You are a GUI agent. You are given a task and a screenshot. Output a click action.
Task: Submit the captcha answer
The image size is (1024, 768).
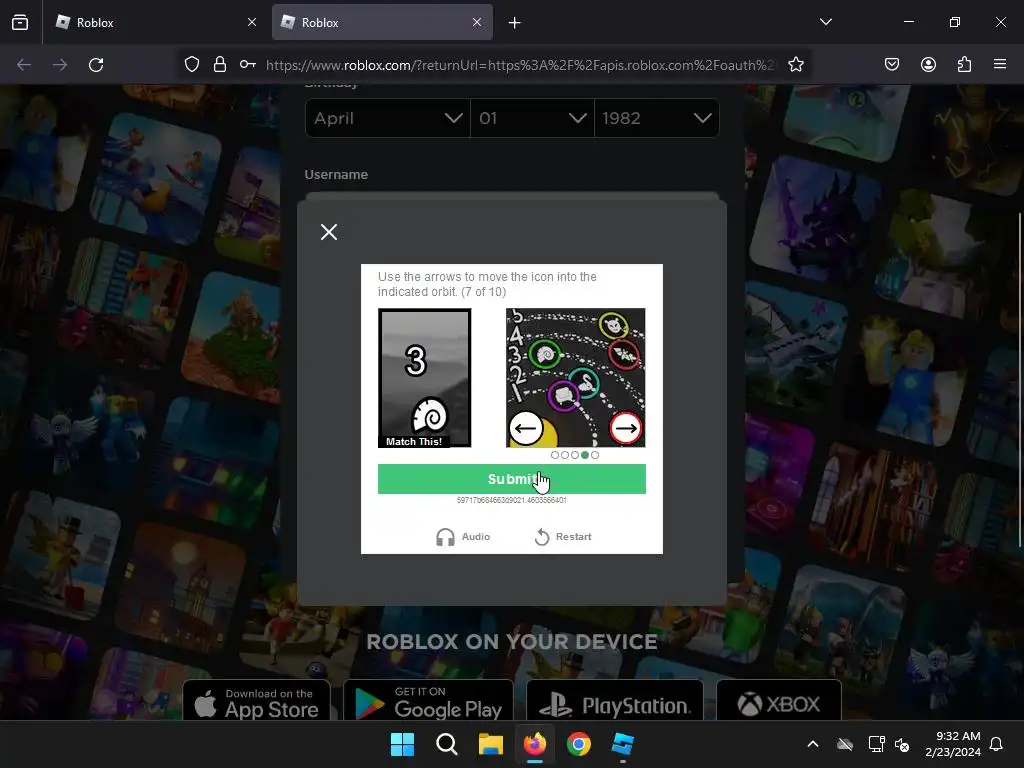pyautogui.click(x=511, y=479)
